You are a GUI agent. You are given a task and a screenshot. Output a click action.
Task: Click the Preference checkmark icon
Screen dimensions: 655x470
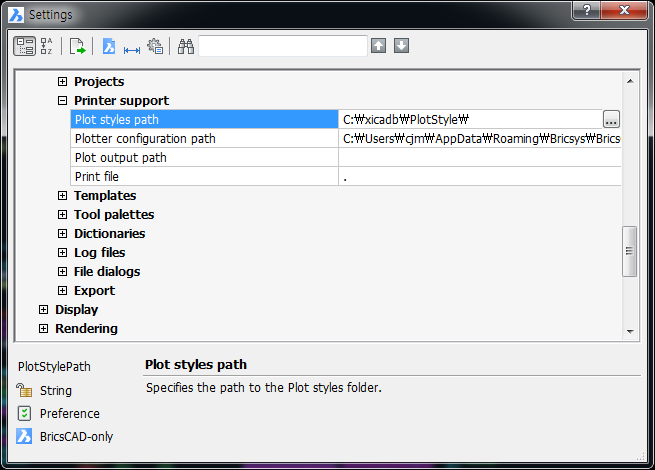[x=24, y=413]
